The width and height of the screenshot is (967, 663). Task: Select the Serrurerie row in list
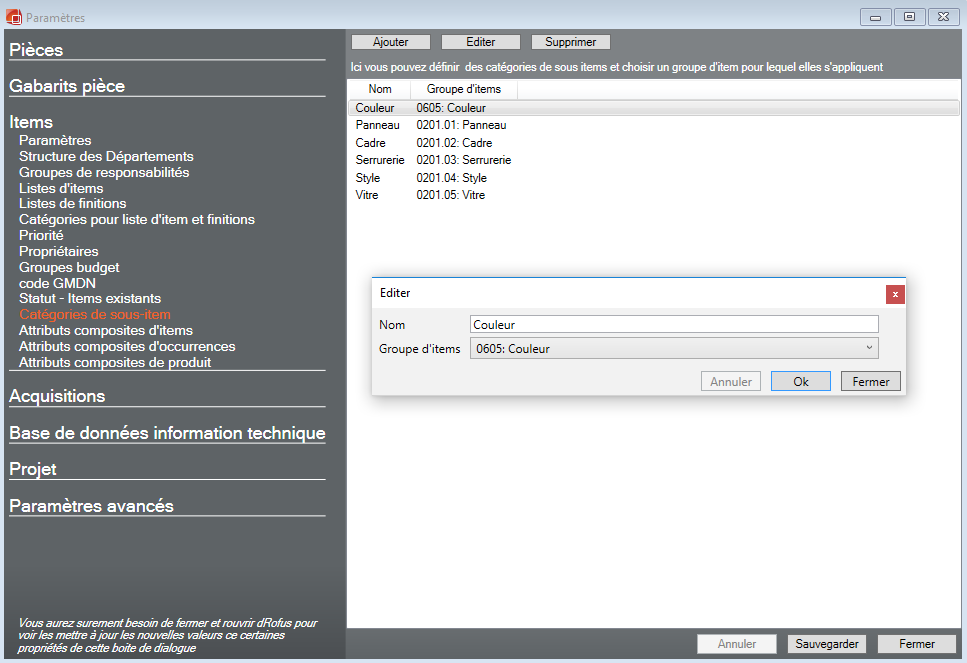[380, 160]
